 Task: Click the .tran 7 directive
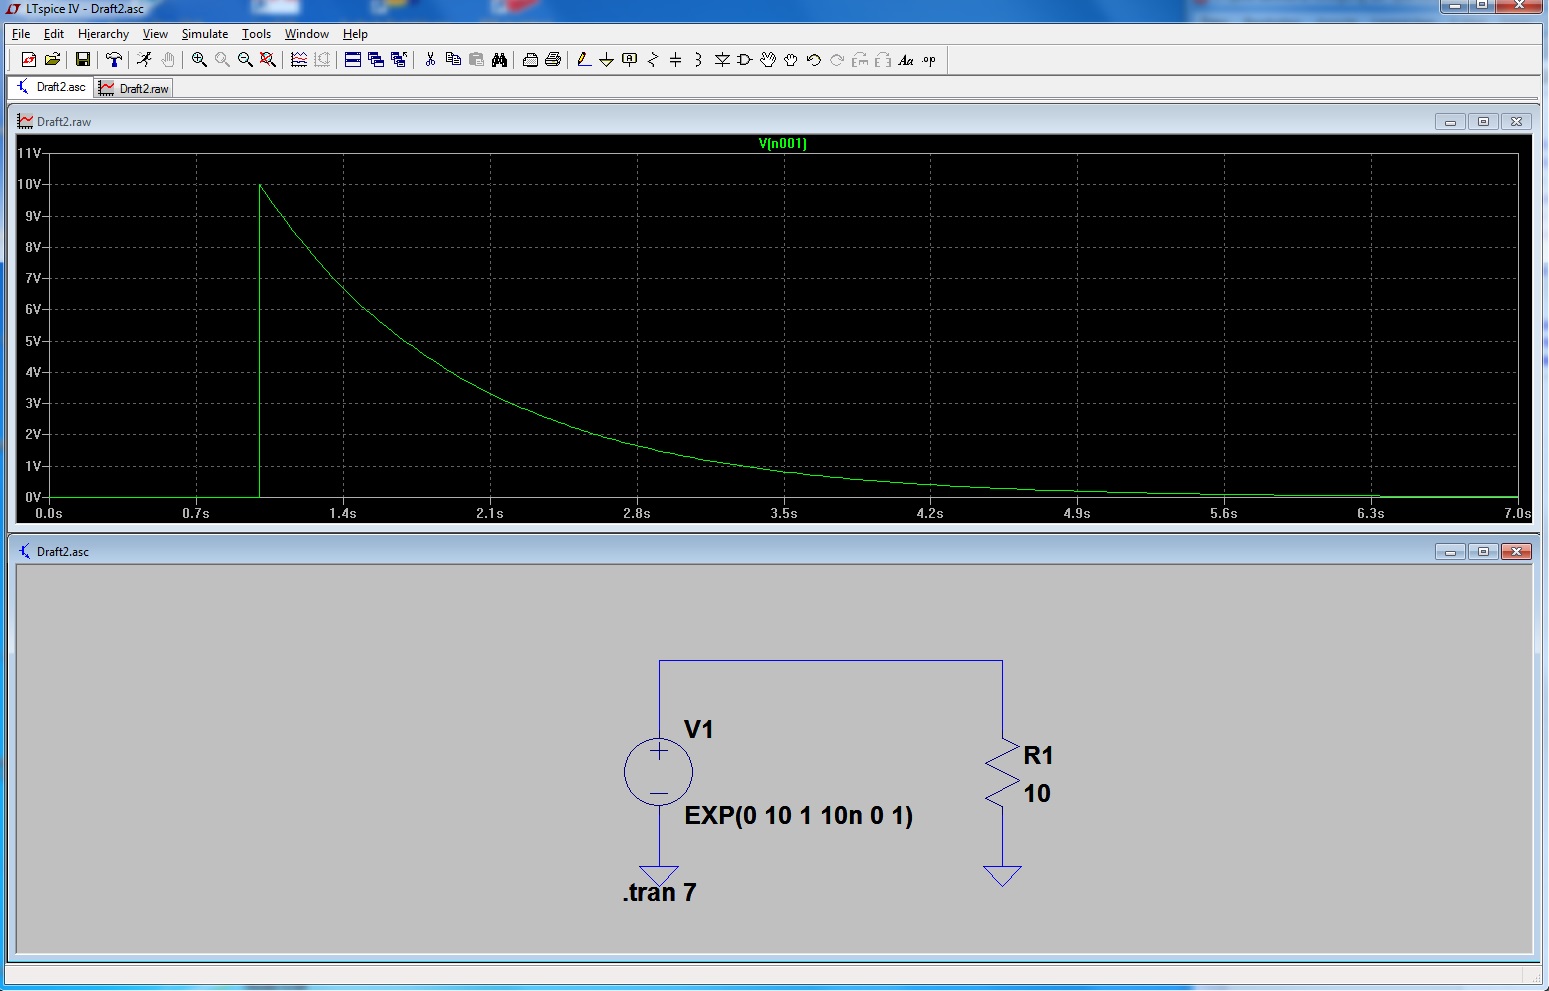point(659,892)
